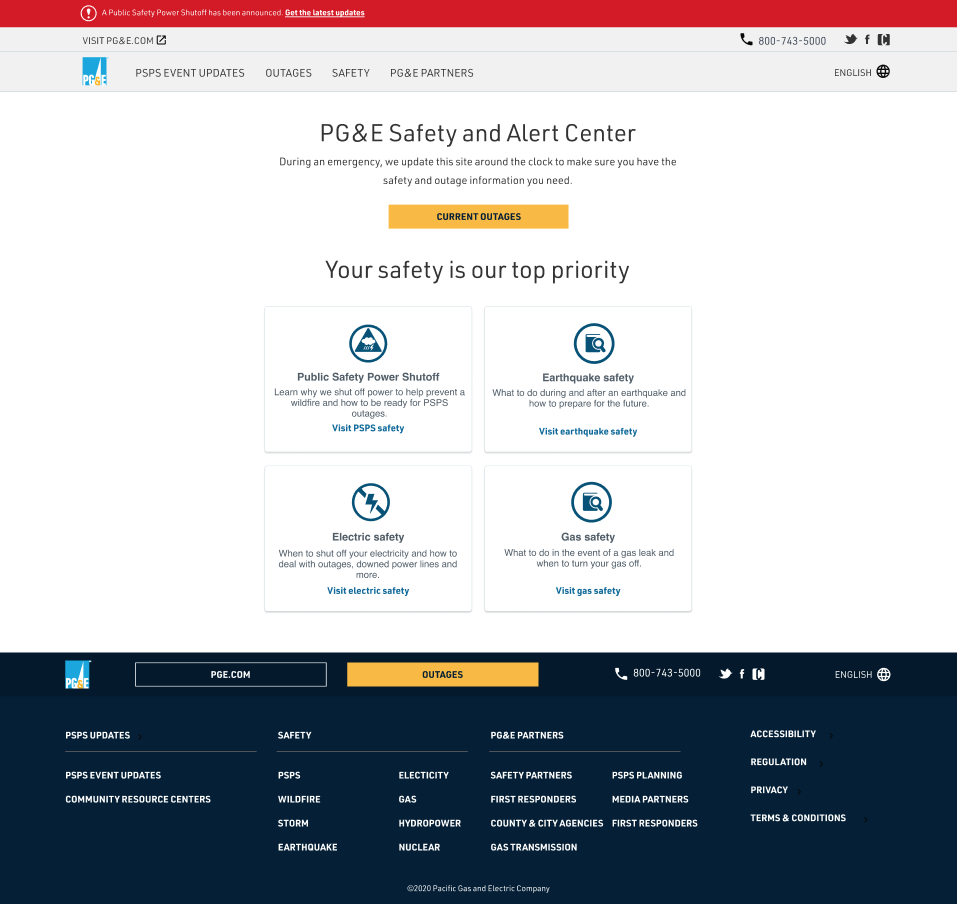Open COMMUNITY RESOURCE CENTERS footer link

[x=138, y=799]
